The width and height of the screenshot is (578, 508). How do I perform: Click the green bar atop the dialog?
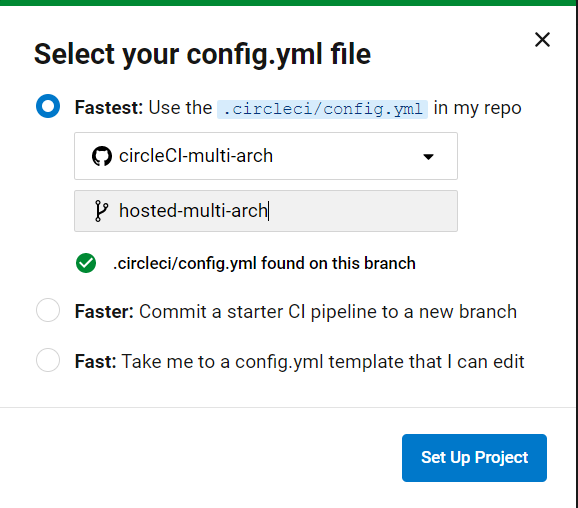(x=289, y=3)
